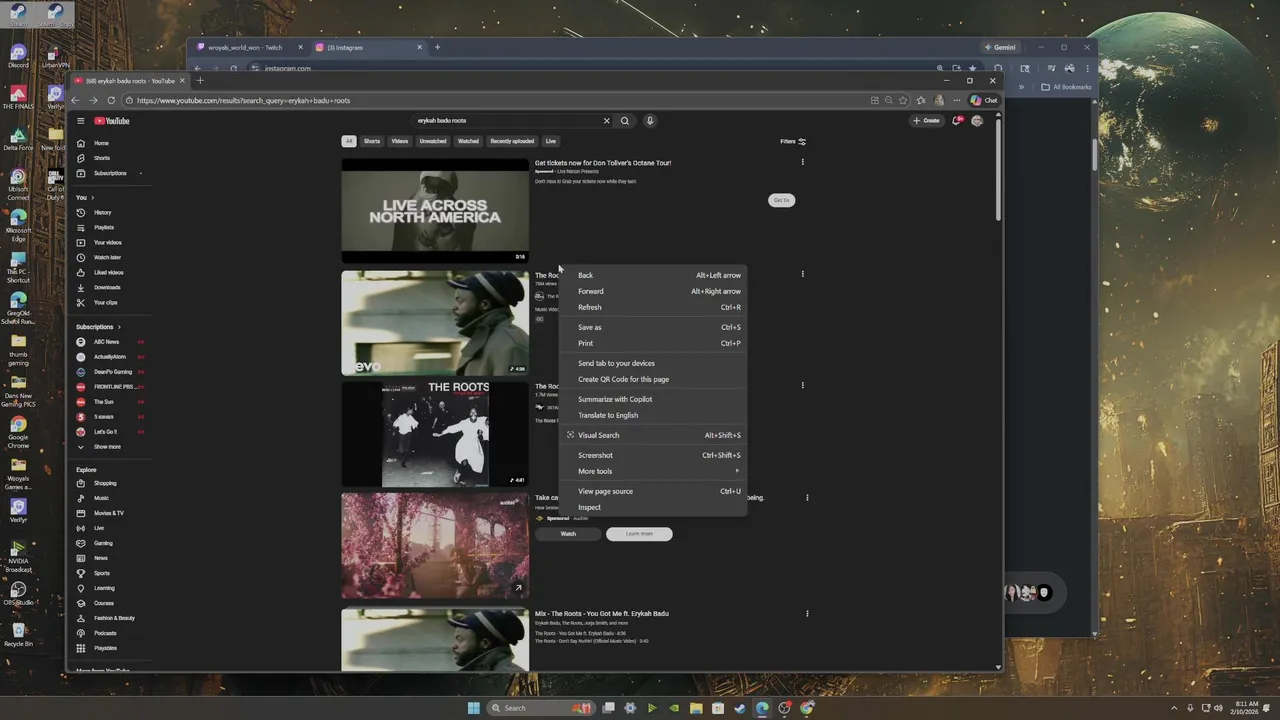
Task: Open Watch later in the sidebar
Action: tap(107, 258)
